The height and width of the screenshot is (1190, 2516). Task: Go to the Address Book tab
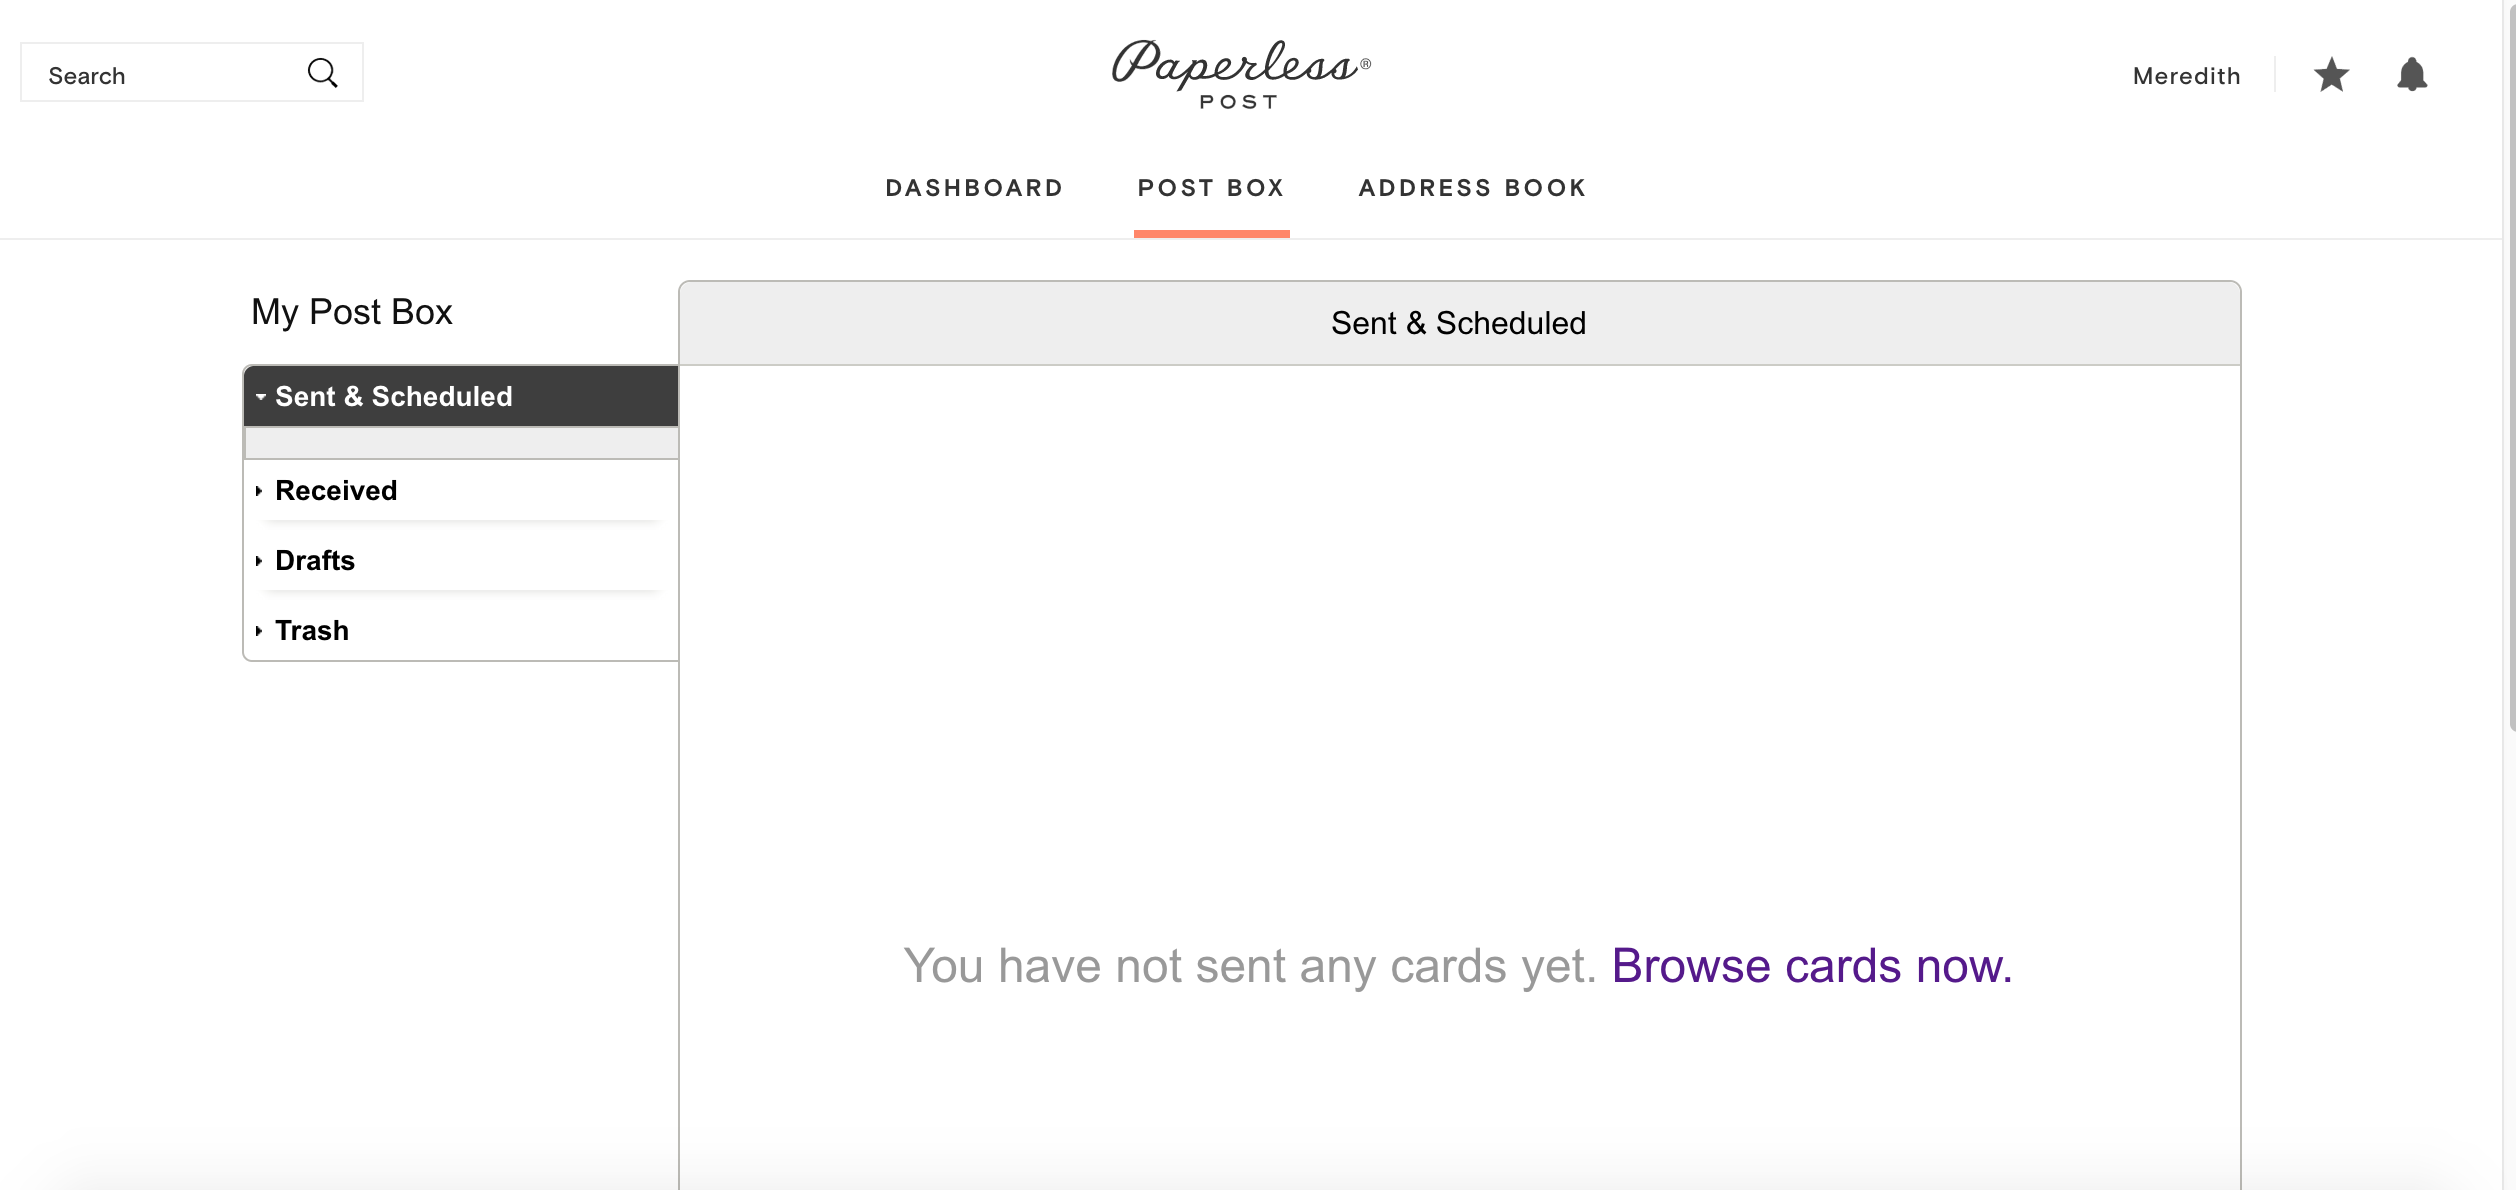tap(1472, 188)
